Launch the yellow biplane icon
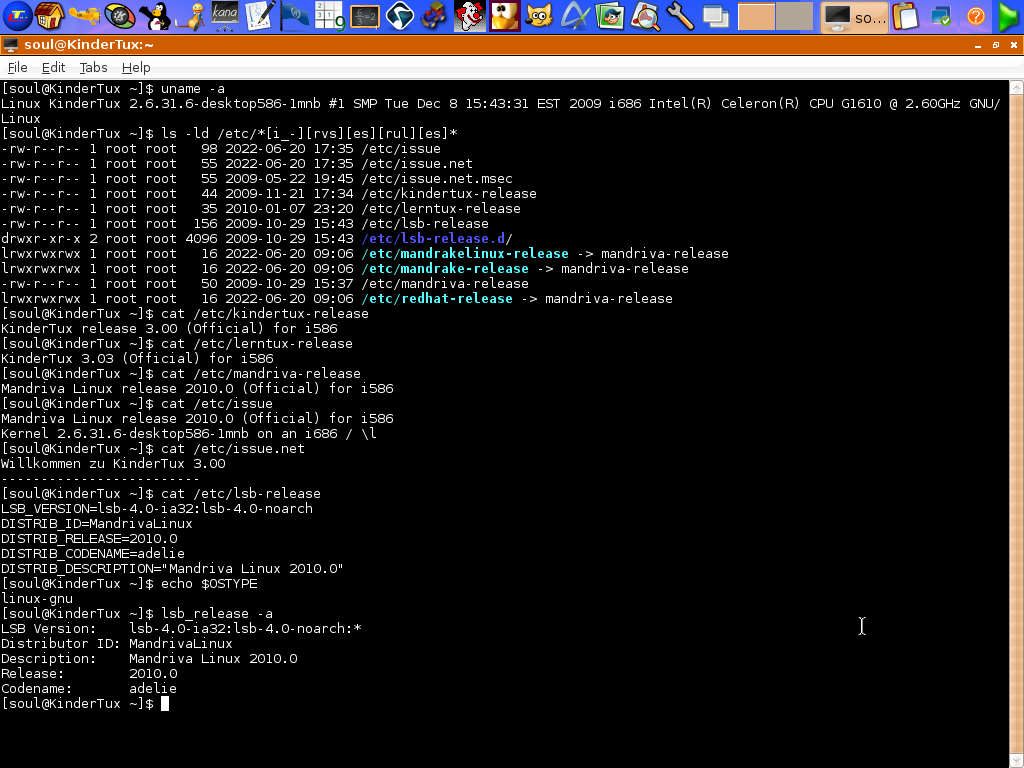This screenshot has height=768, width=1024. (x=85, y=16)
